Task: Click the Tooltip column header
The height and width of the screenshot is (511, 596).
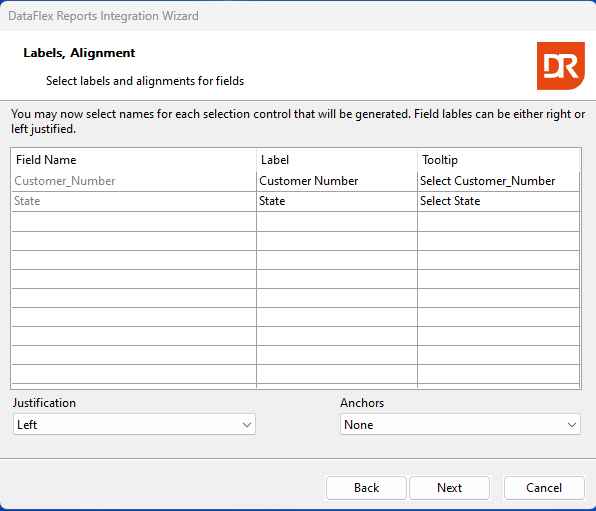Action: click(x=498, y=160)
